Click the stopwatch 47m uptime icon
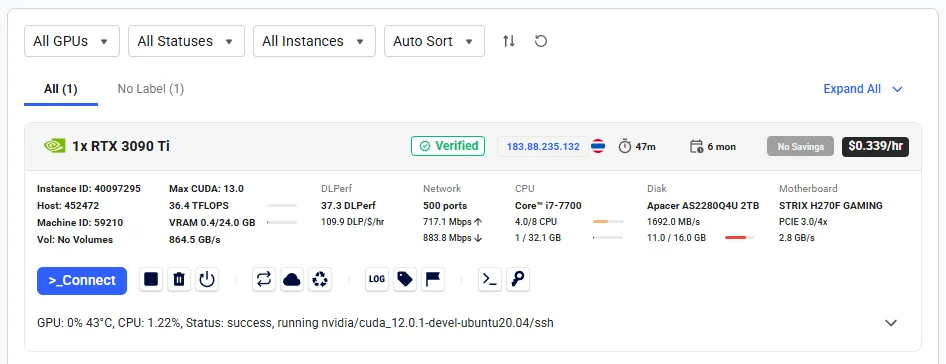The height and width of the screenshot is (364, 946). coord(625,146)
